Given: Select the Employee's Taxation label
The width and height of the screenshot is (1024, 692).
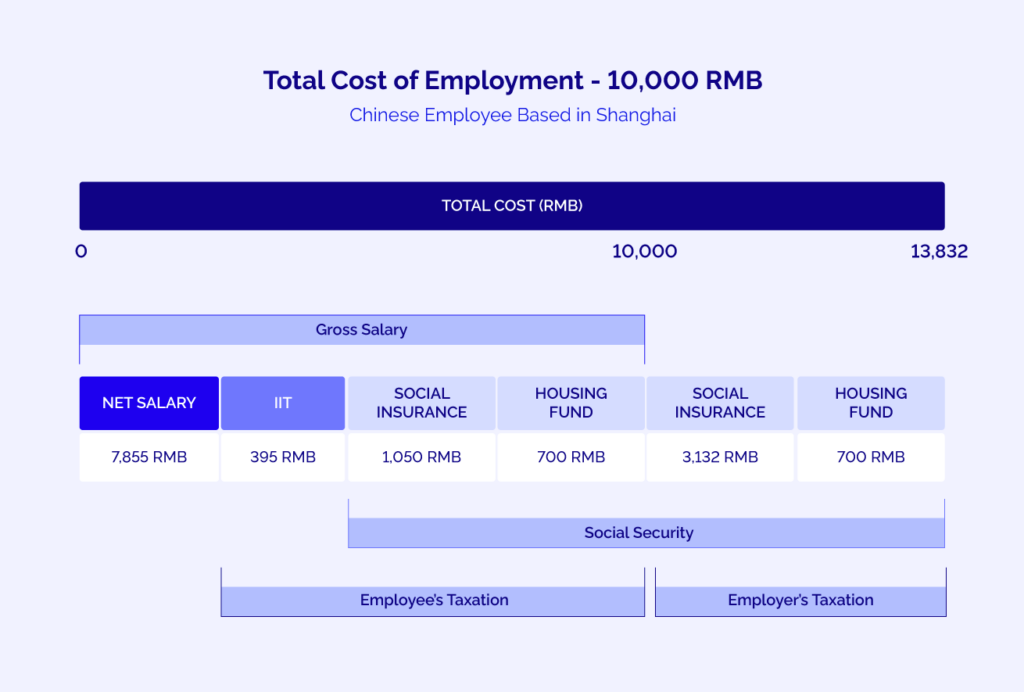Looking at the screenshot, I should (433, 599).
